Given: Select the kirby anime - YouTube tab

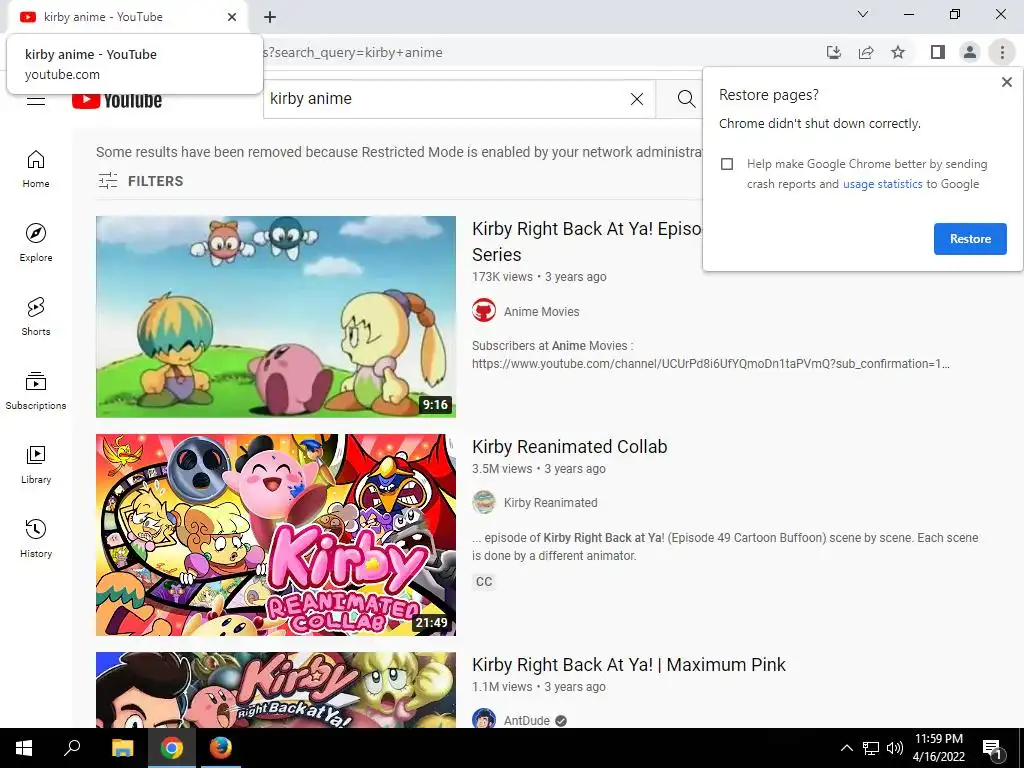Looking at the screenshot, I should [x=127, y=17].
